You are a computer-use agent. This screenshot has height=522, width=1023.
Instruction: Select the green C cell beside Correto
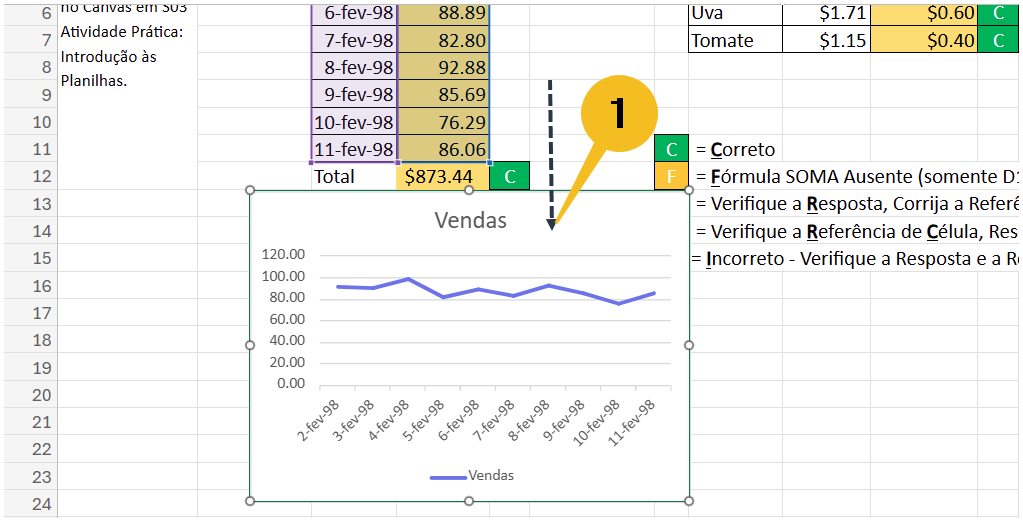point(671,149)
